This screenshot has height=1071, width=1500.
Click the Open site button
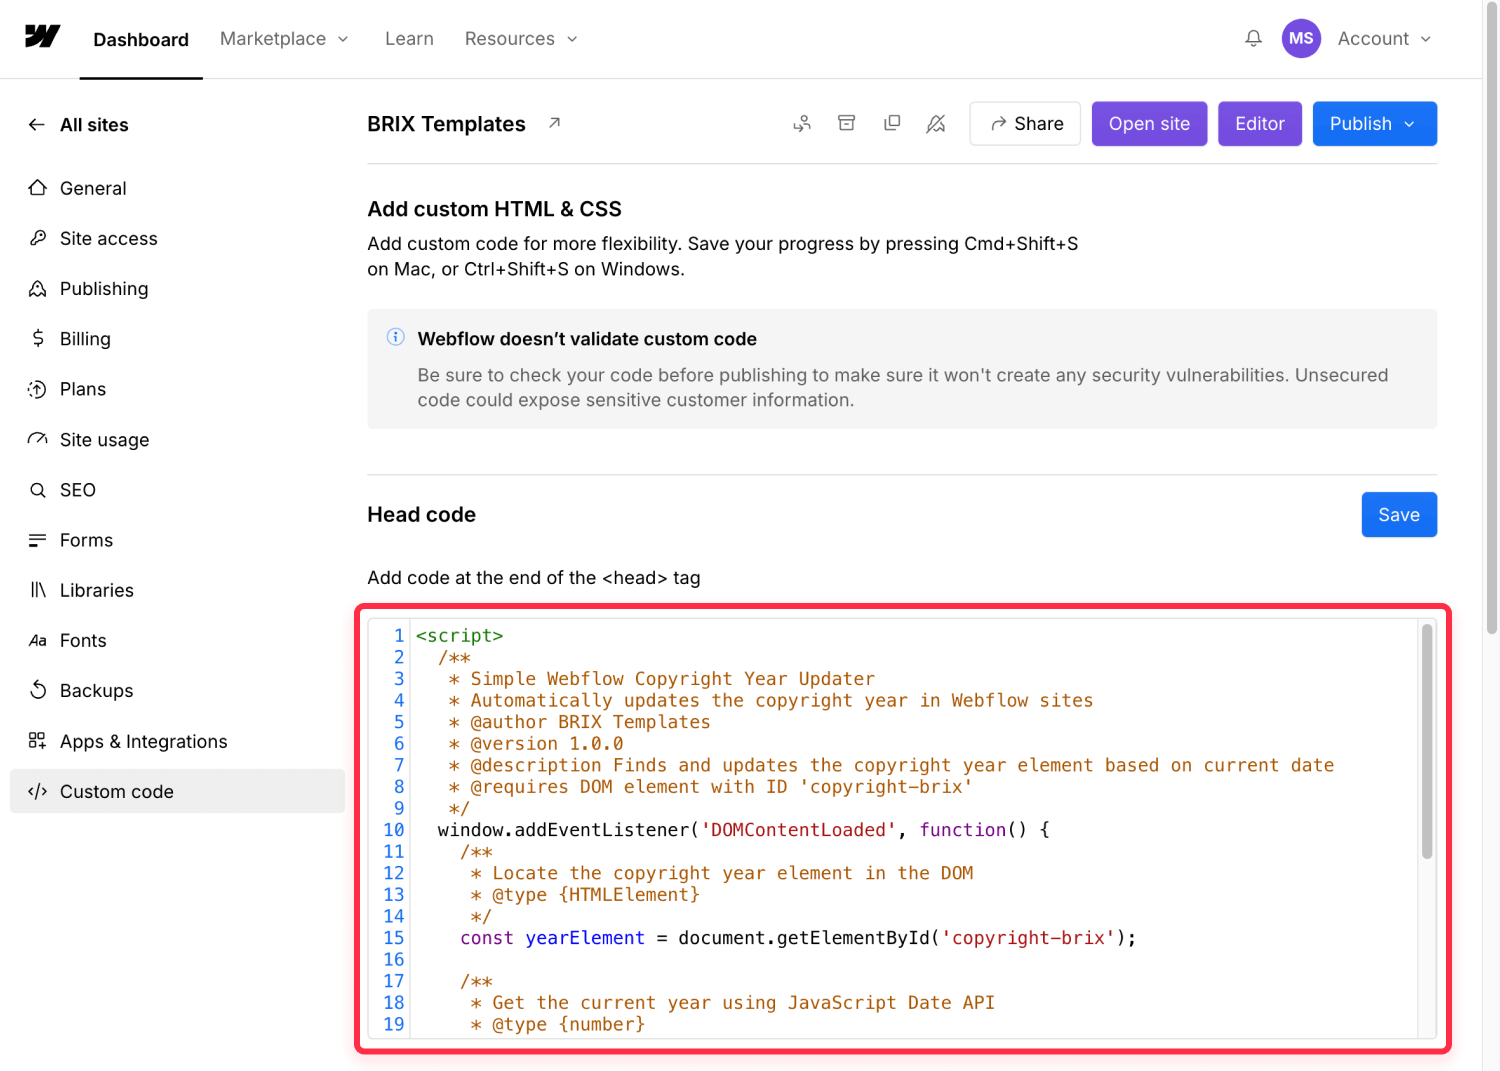(1149, 123)
